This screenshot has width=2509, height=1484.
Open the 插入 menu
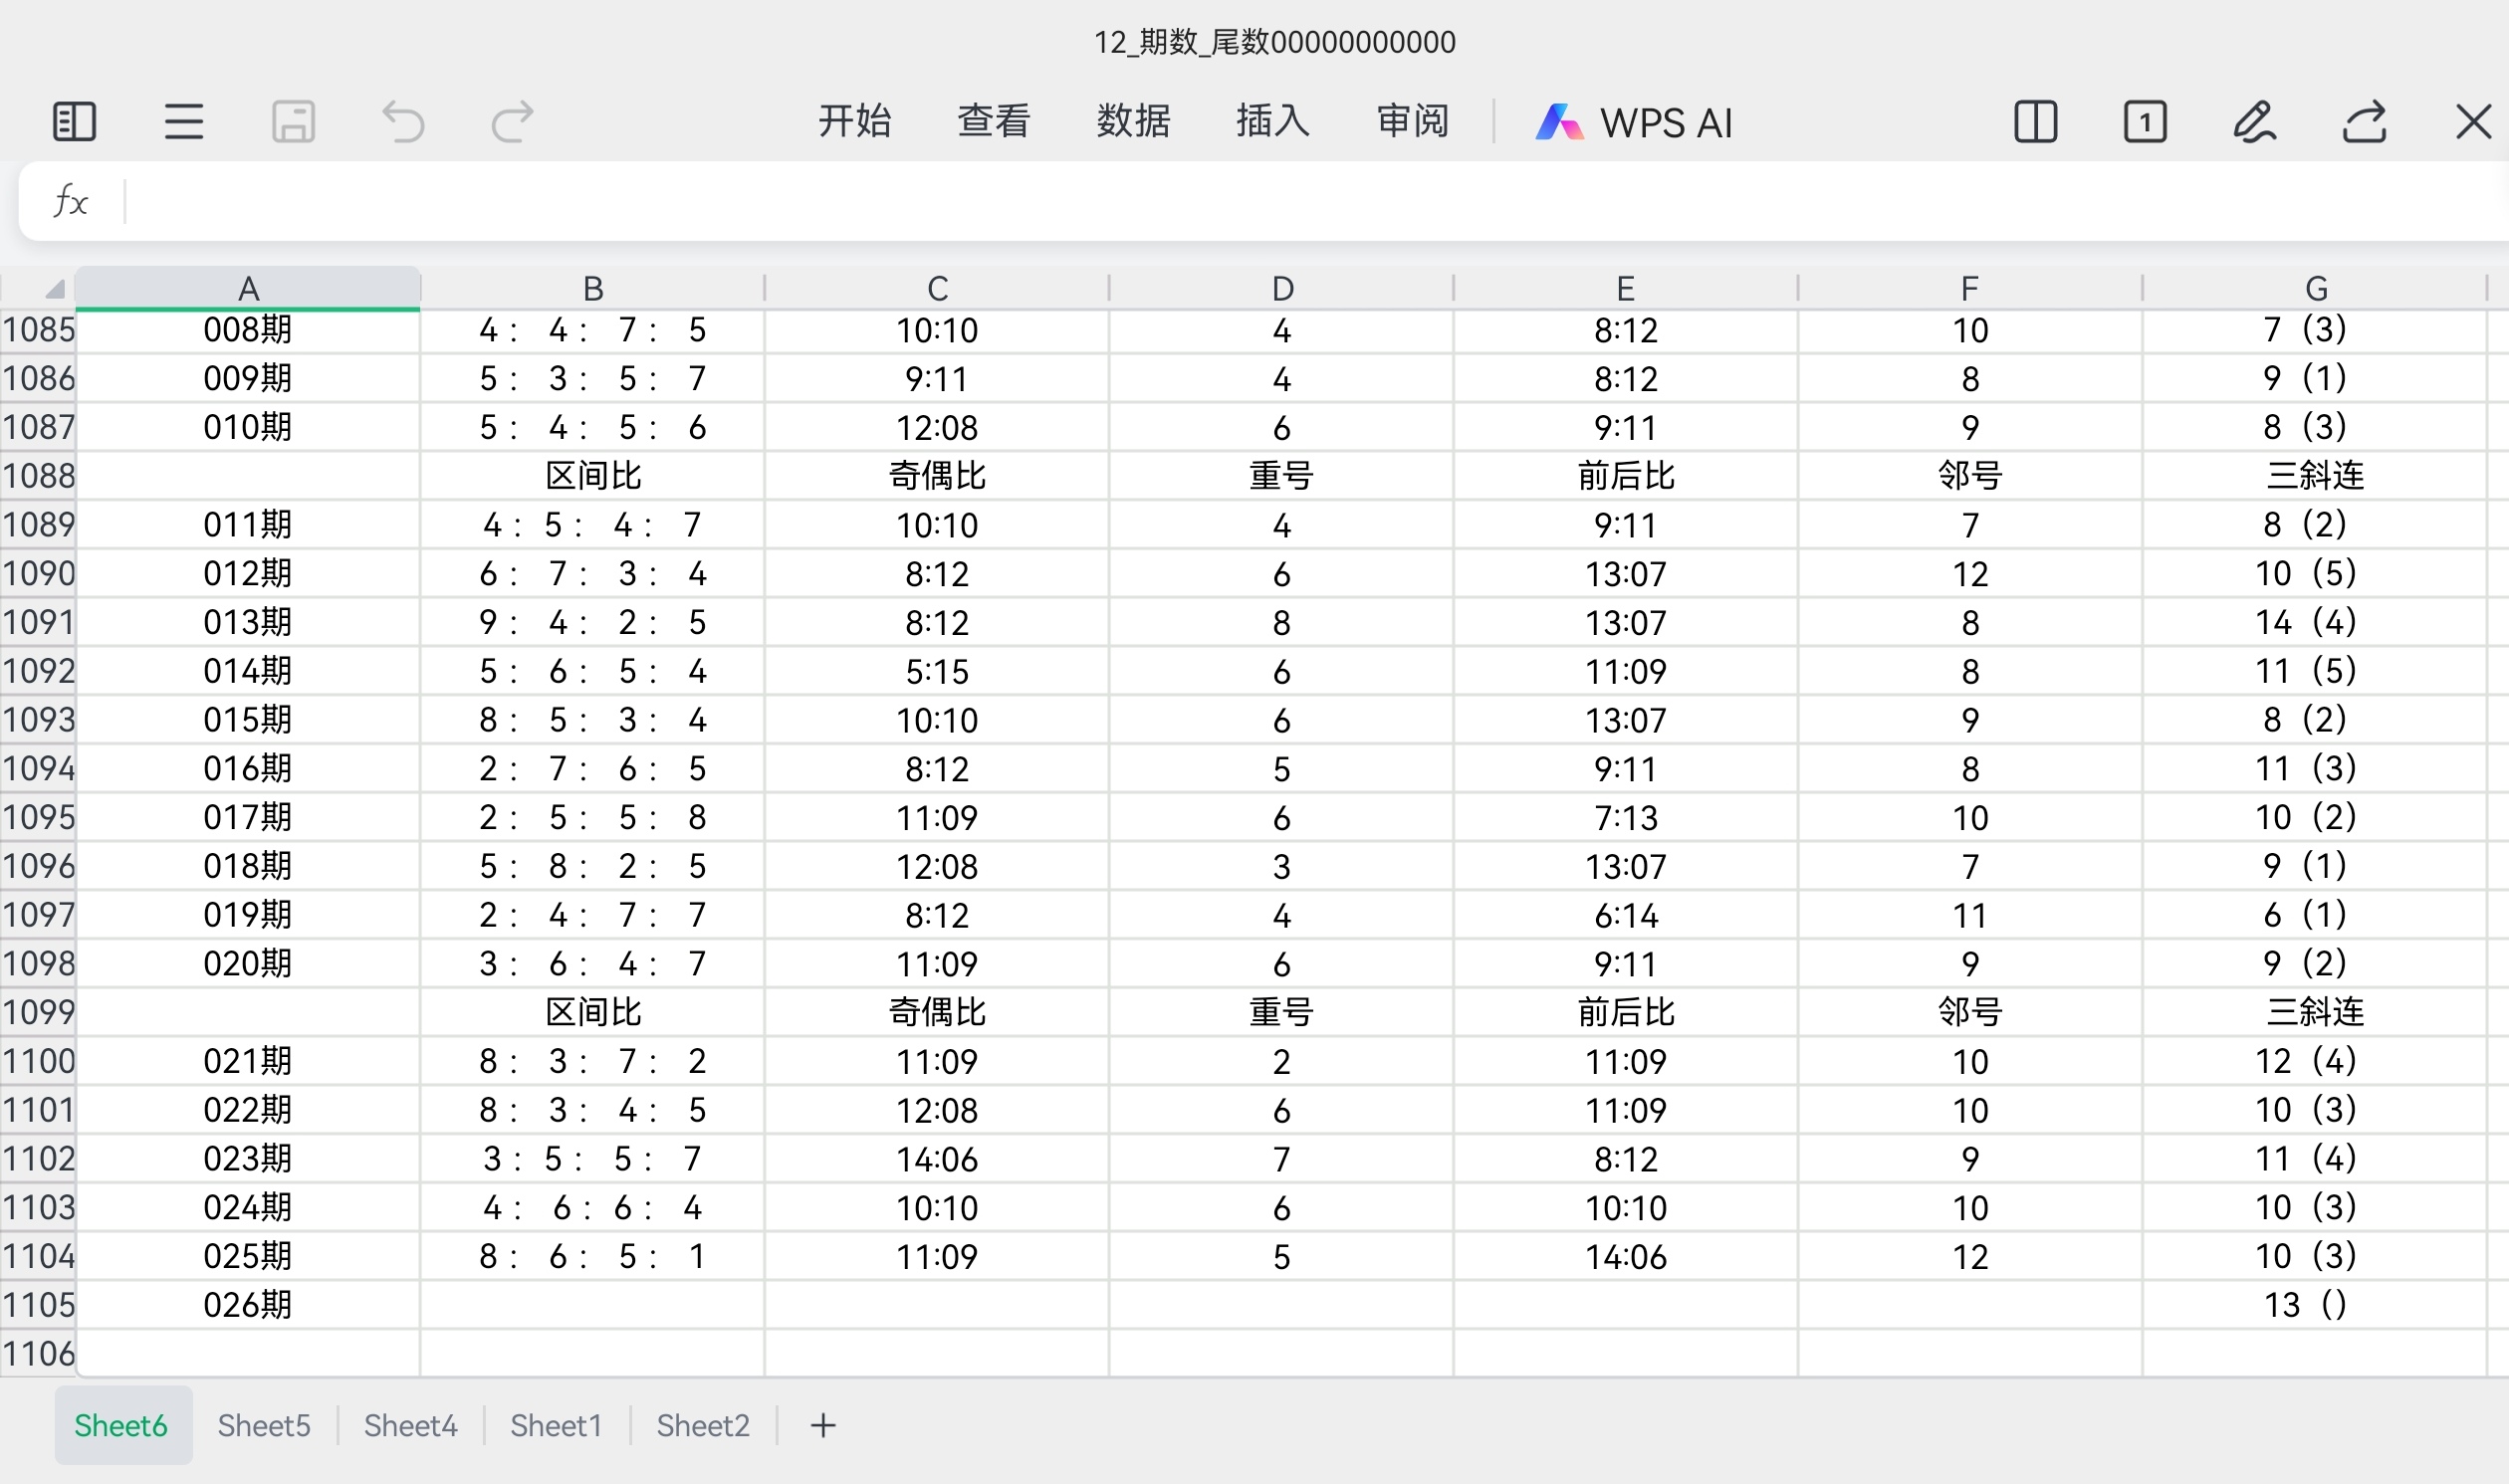tap(1272, 121)
